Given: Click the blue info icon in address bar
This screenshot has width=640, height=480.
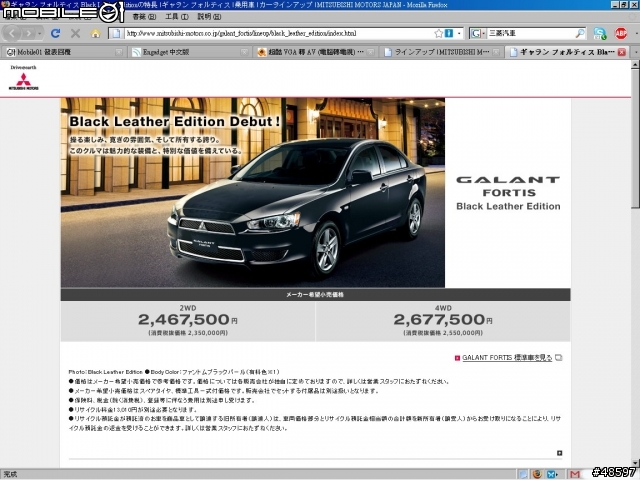Looking at the screenshot, I should (x=449, y=33).
